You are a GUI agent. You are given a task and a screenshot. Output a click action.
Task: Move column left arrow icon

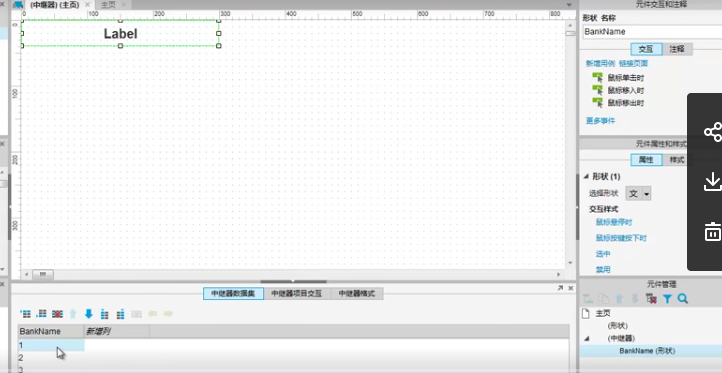pyautogui.click(x=152, y=314)
